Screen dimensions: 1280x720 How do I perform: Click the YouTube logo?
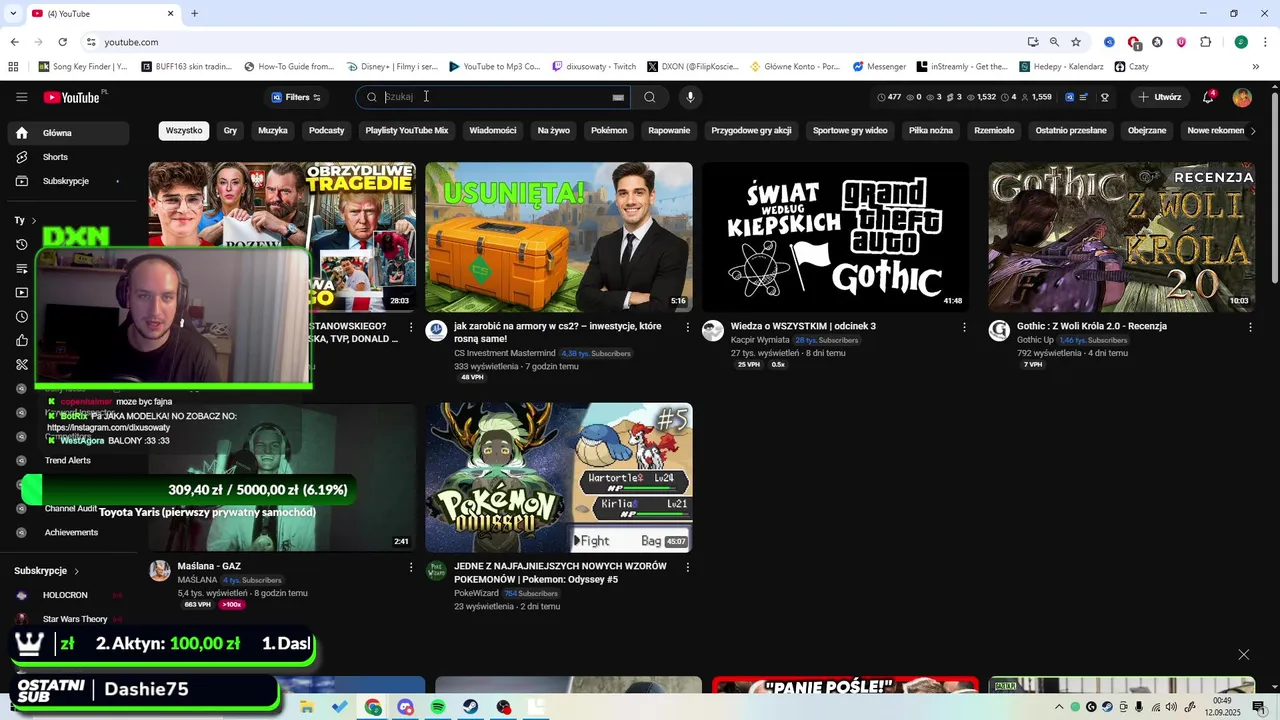(72, 97)
